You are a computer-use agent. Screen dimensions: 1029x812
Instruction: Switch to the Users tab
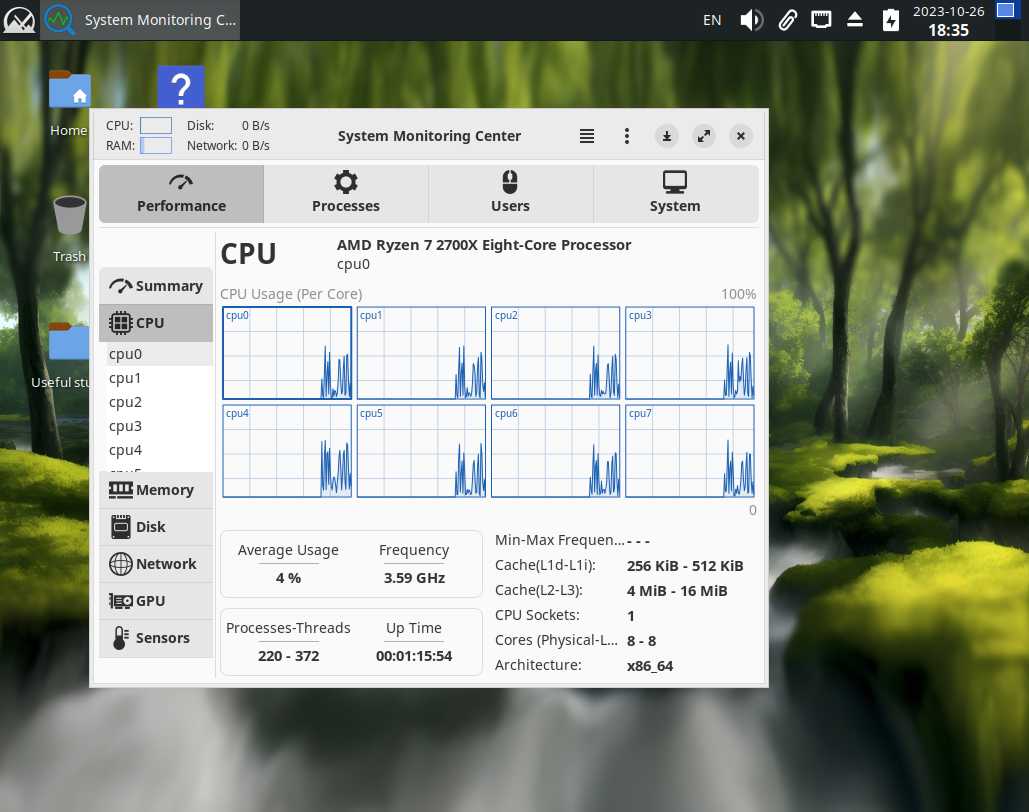(x=510, y=193)
